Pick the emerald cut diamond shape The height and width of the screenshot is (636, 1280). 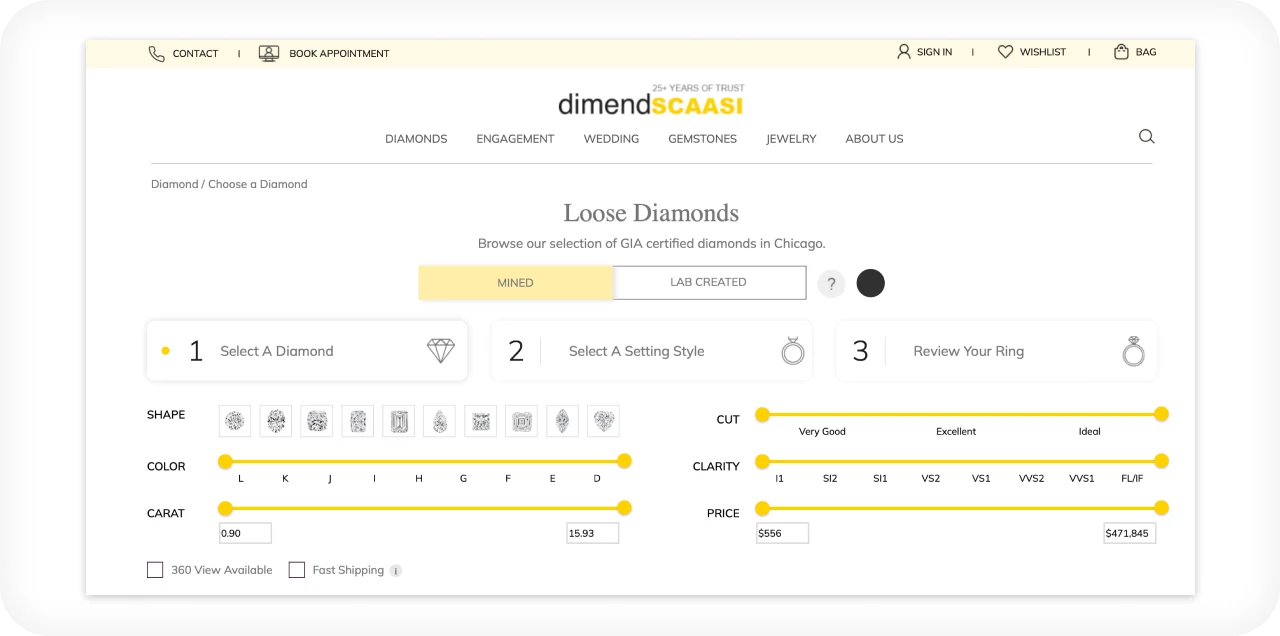[399, 421]
